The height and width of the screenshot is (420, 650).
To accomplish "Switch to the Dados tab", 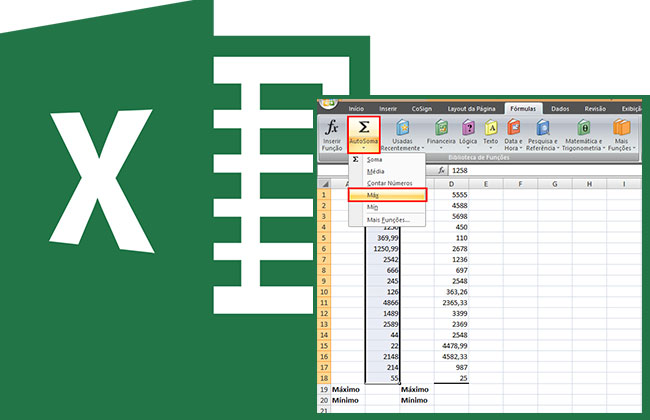I will pos(560,109).
